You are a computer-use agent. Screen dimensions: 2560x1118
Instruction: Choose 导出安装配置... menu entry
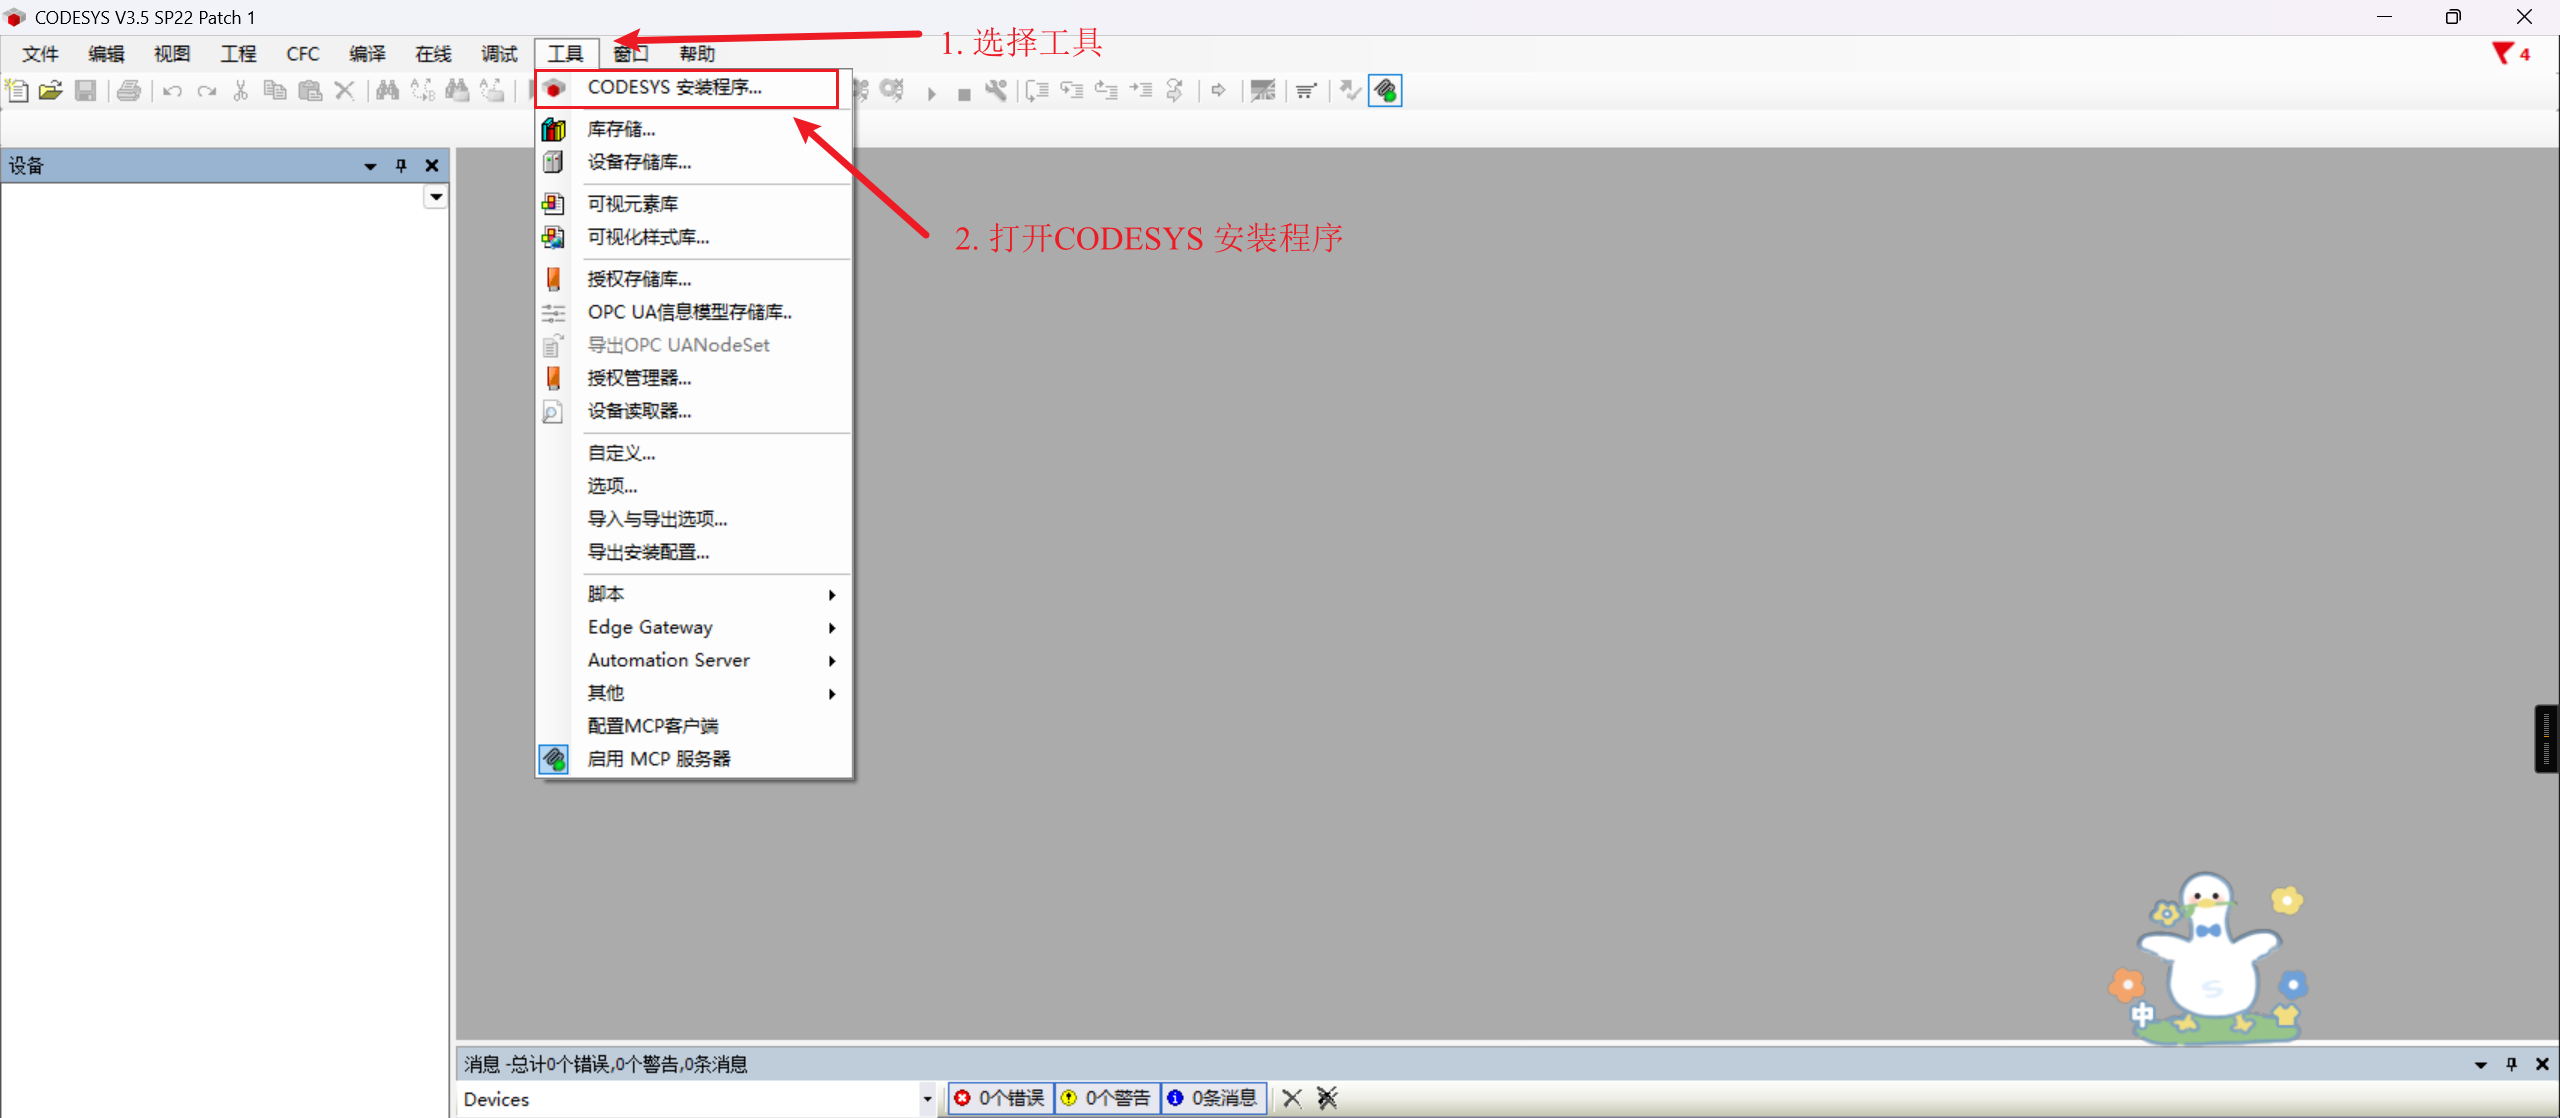point(694,552)
